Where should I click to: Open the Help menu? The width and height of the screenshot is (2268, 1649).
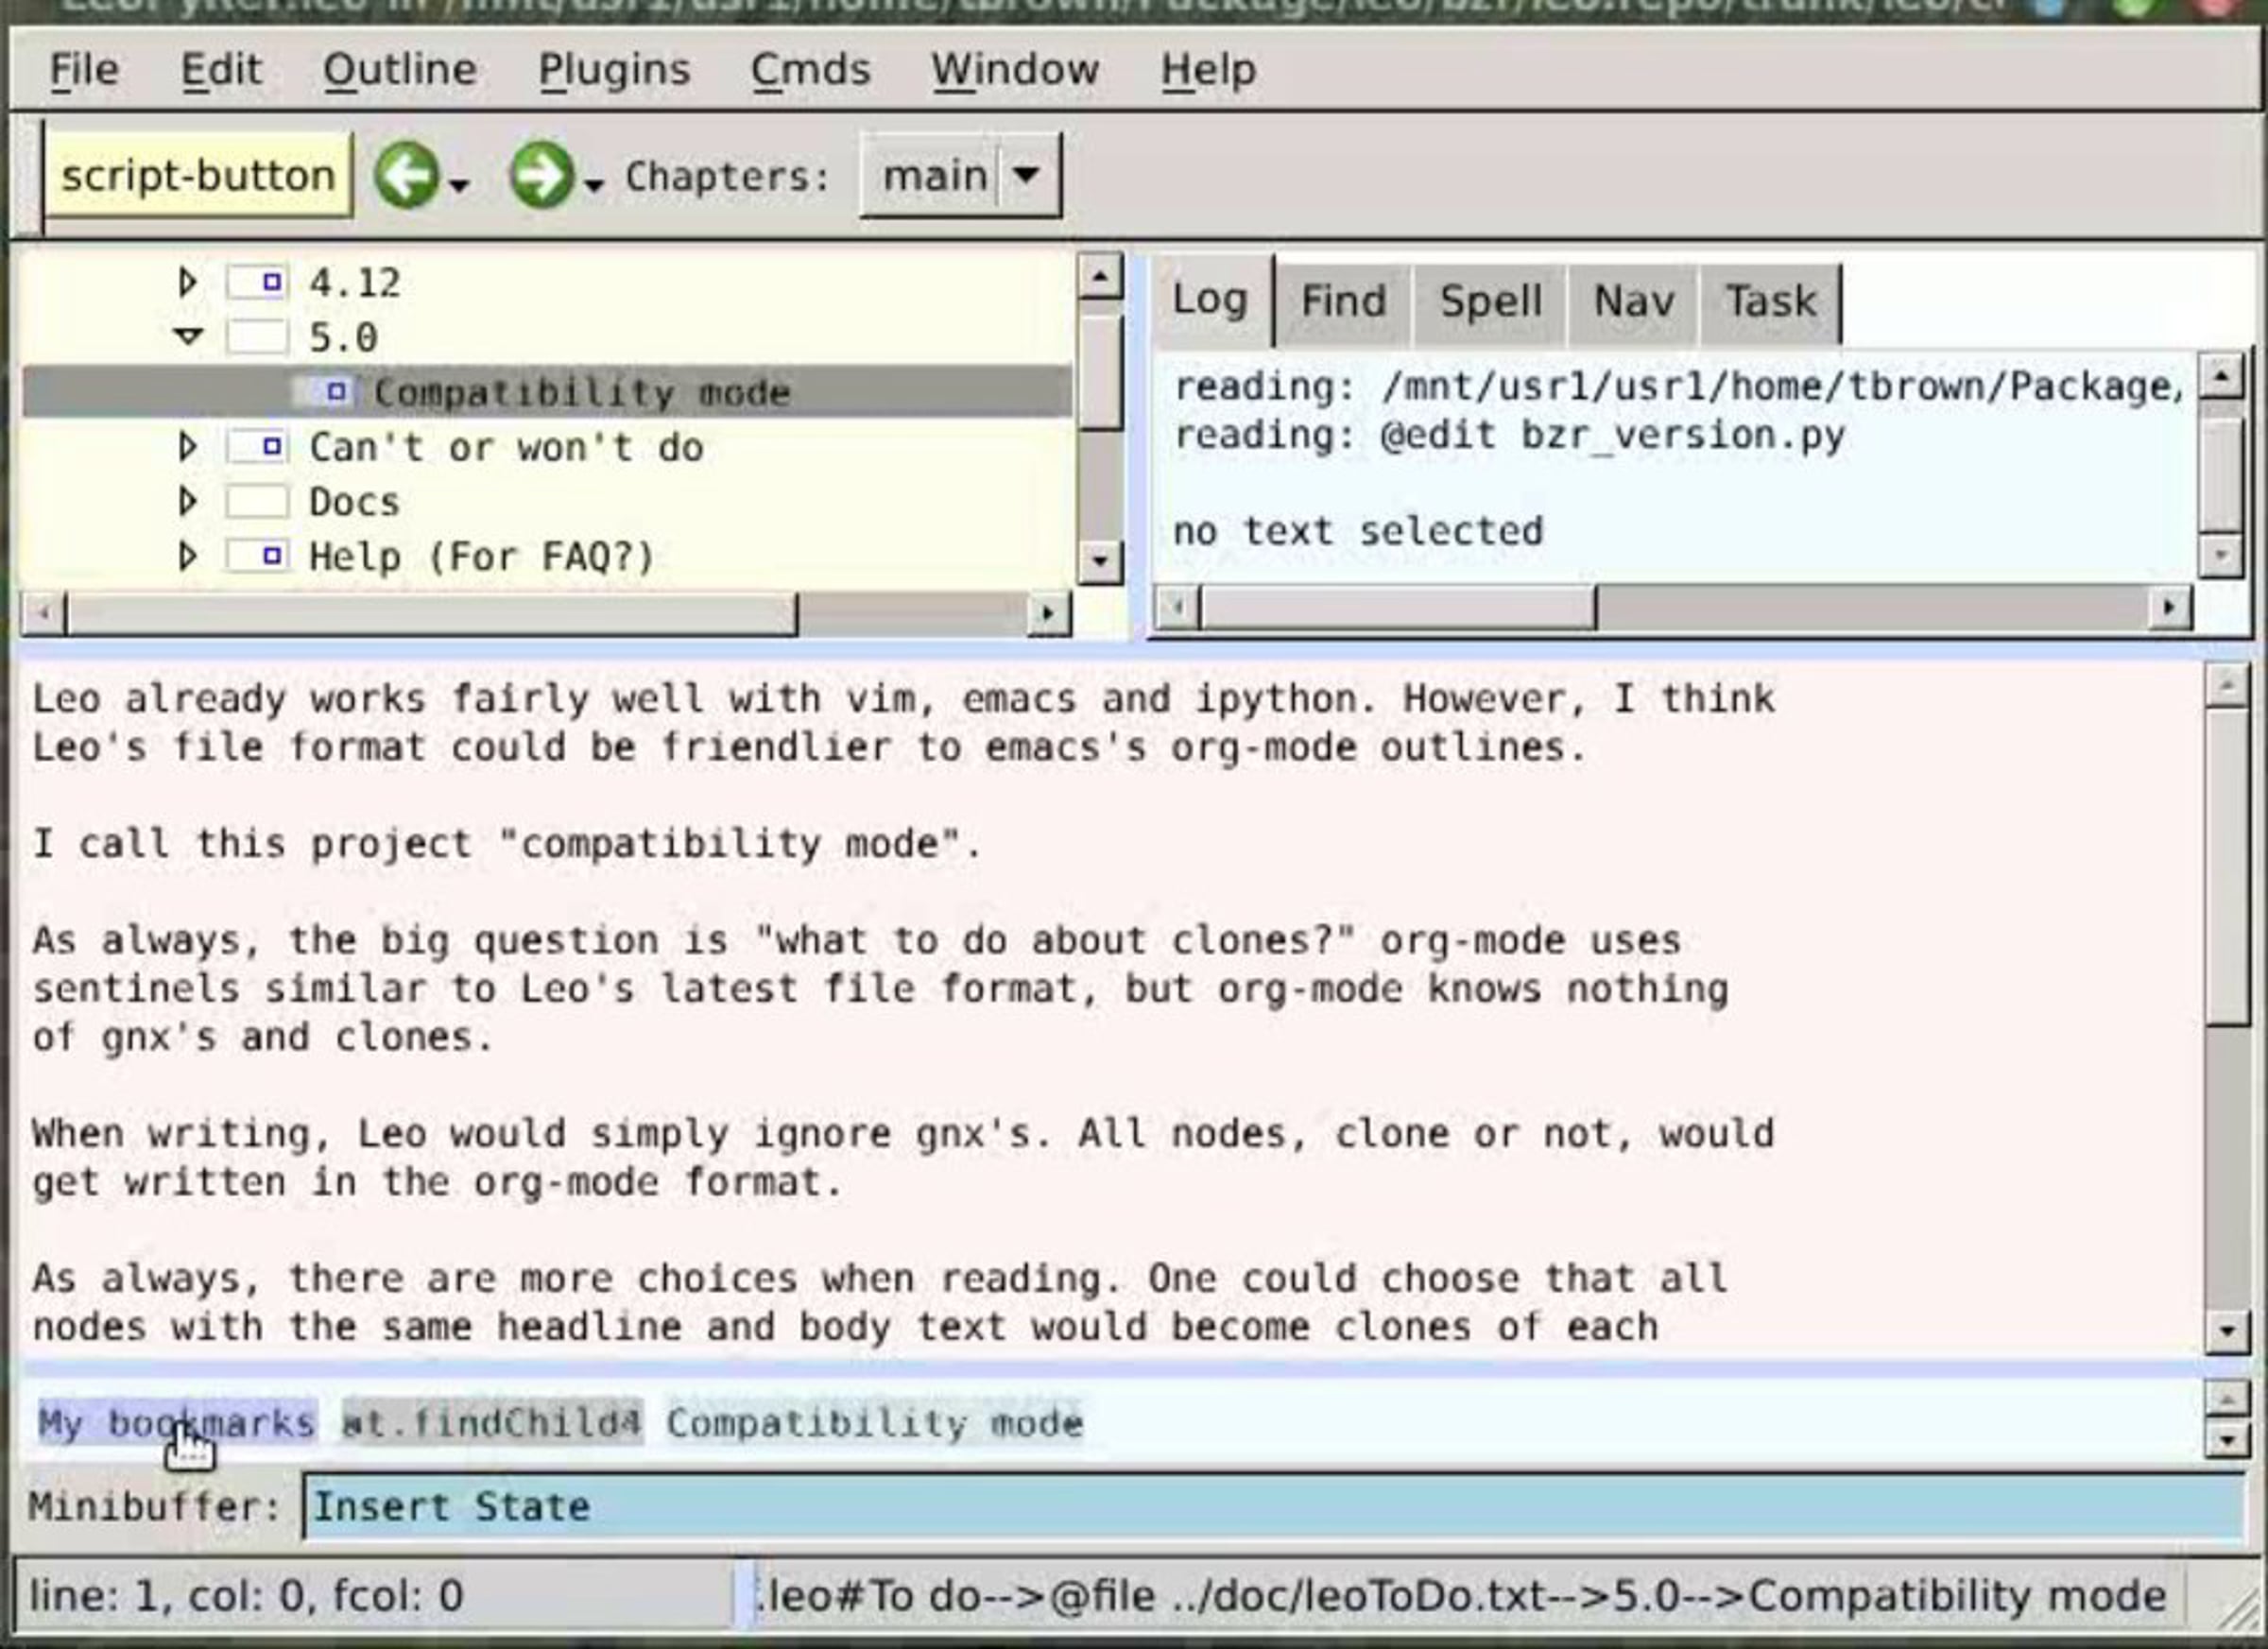click(1208, 70)
